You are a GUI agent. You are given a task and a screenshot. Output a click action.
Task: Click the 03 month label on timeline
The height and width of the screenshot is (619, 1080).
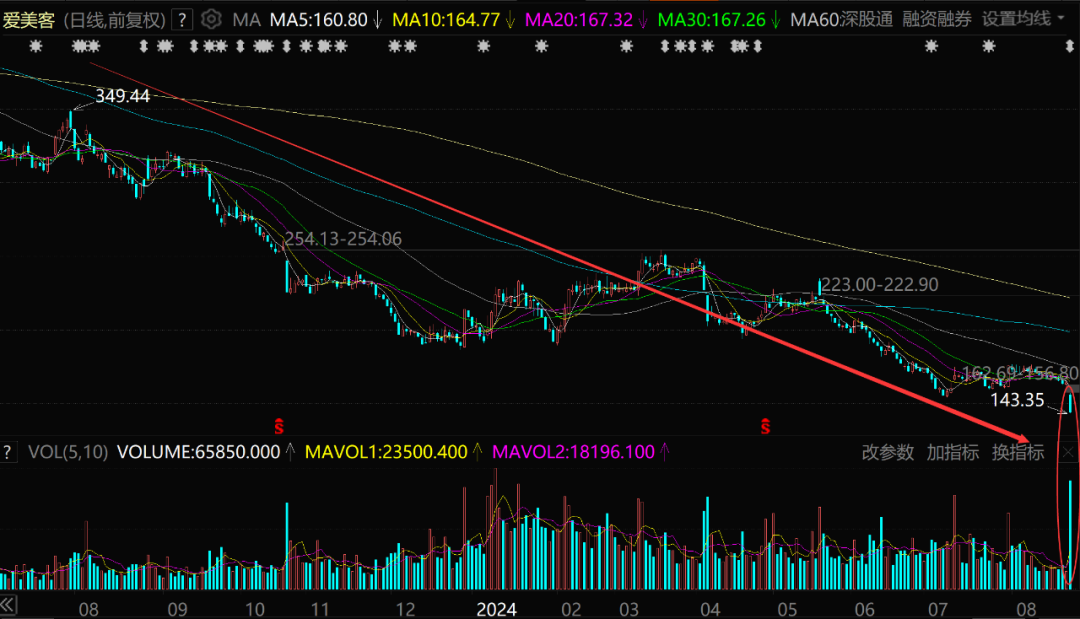(x=629, y=609)
